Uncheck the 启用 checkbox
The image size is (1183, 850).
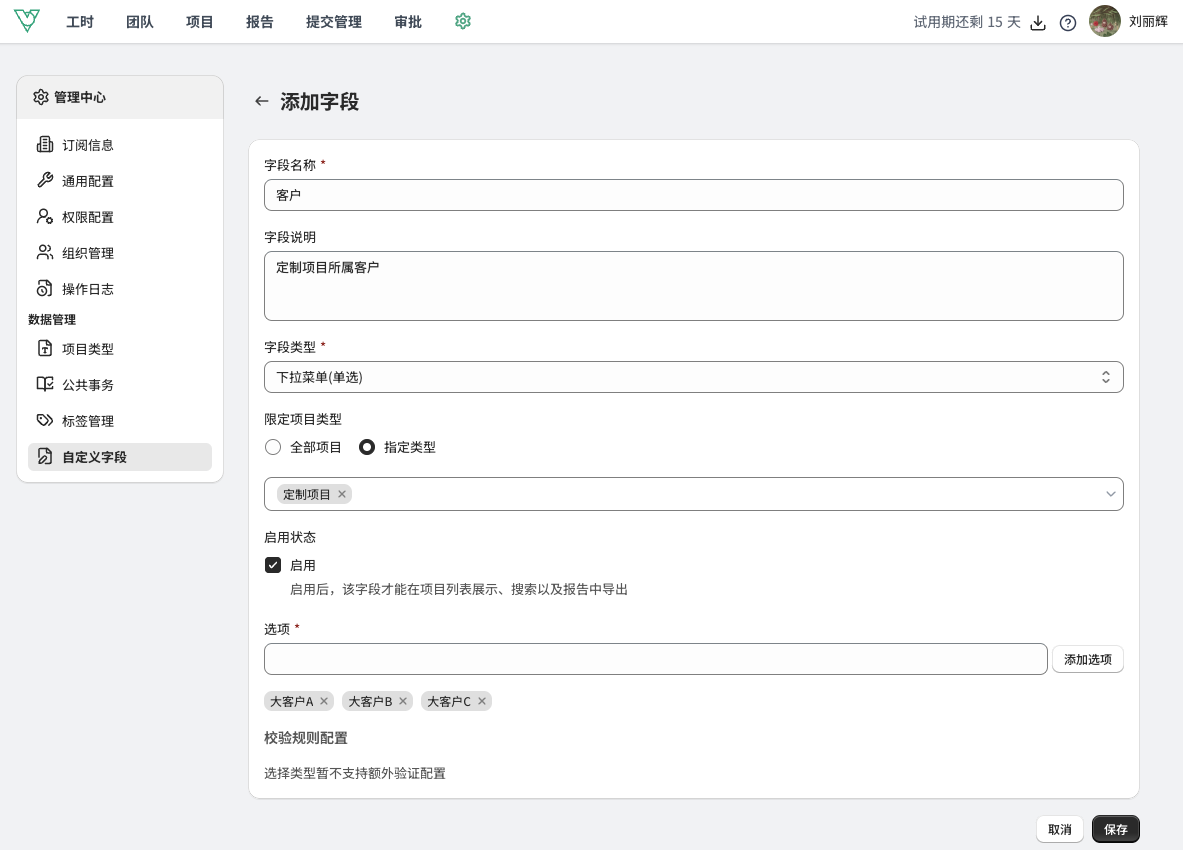[x=273, y=565]
